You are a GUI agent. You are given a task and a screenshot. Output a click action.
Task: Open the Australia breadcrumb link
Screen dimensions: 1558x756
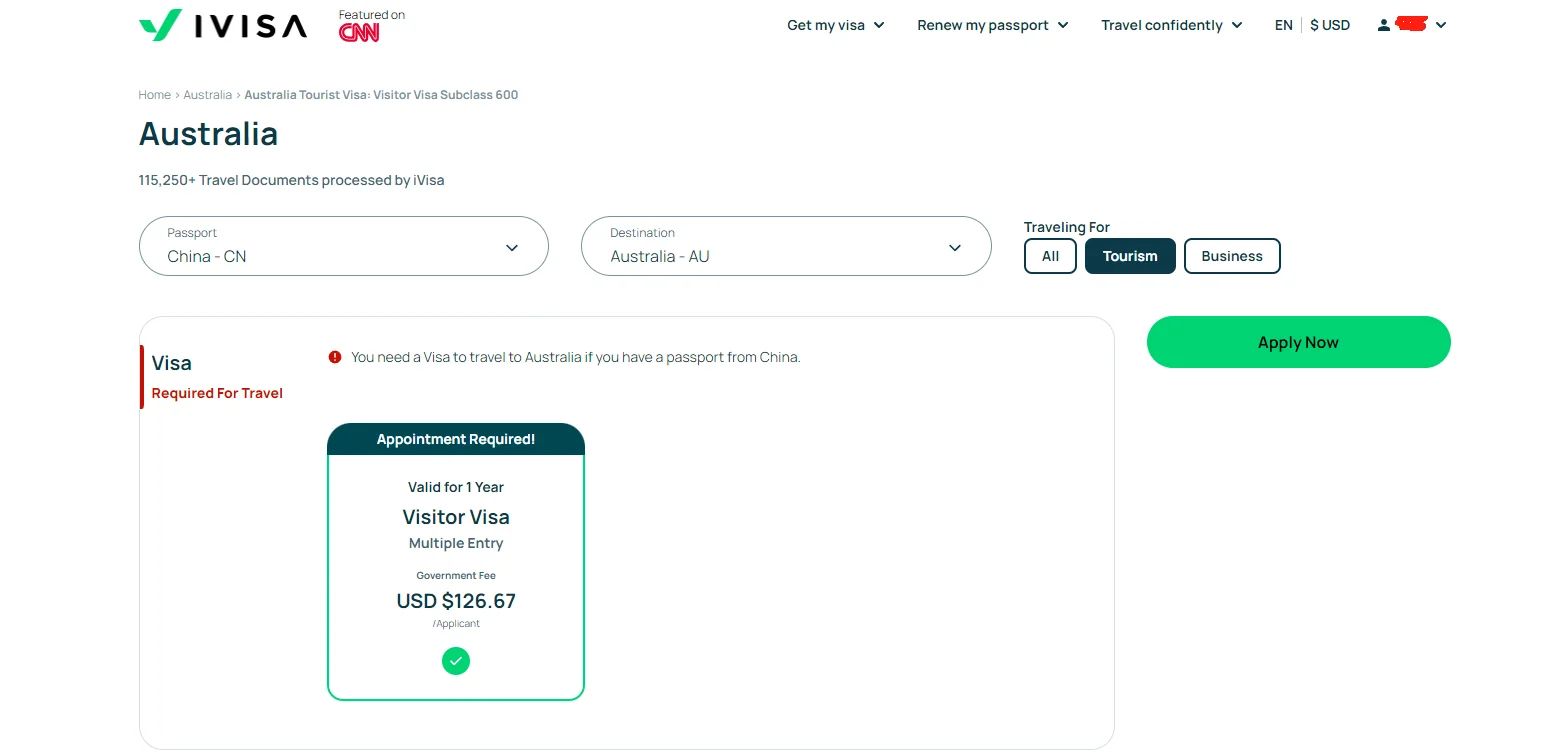(x=208, y=95)
